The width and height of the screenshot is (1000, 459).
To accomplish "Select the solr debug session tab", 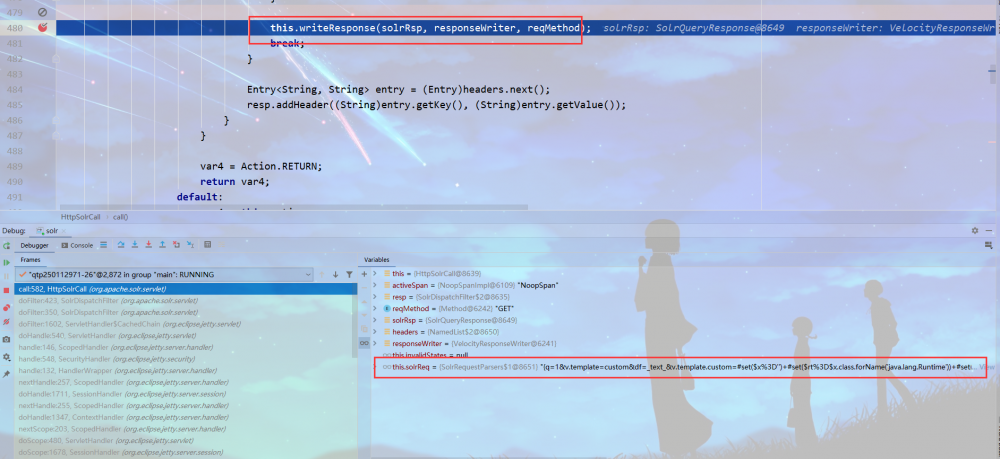I will pos(53,230).
